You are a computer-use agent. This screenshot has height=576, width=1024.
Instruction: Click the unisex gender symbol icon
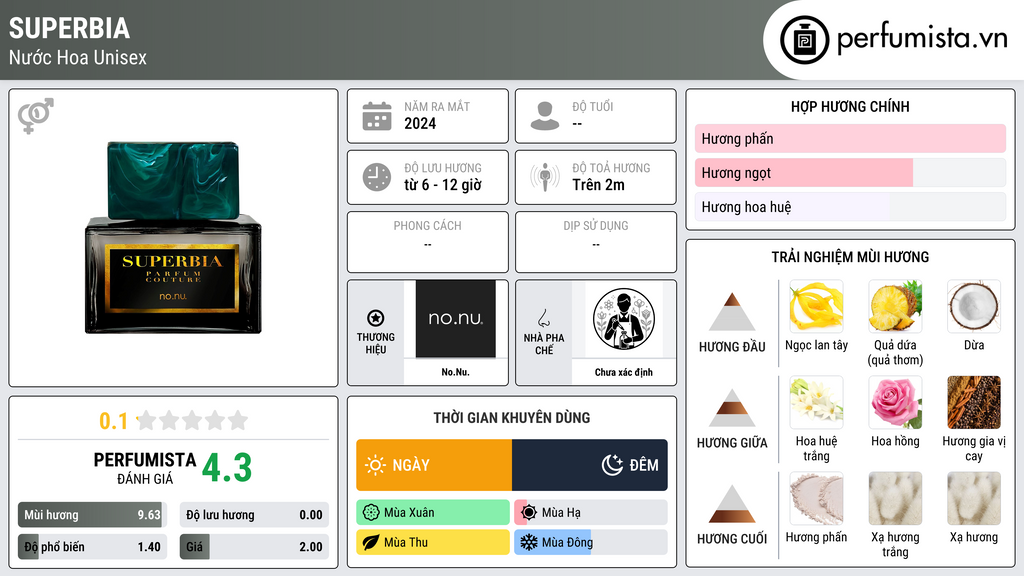pos(36,116)
